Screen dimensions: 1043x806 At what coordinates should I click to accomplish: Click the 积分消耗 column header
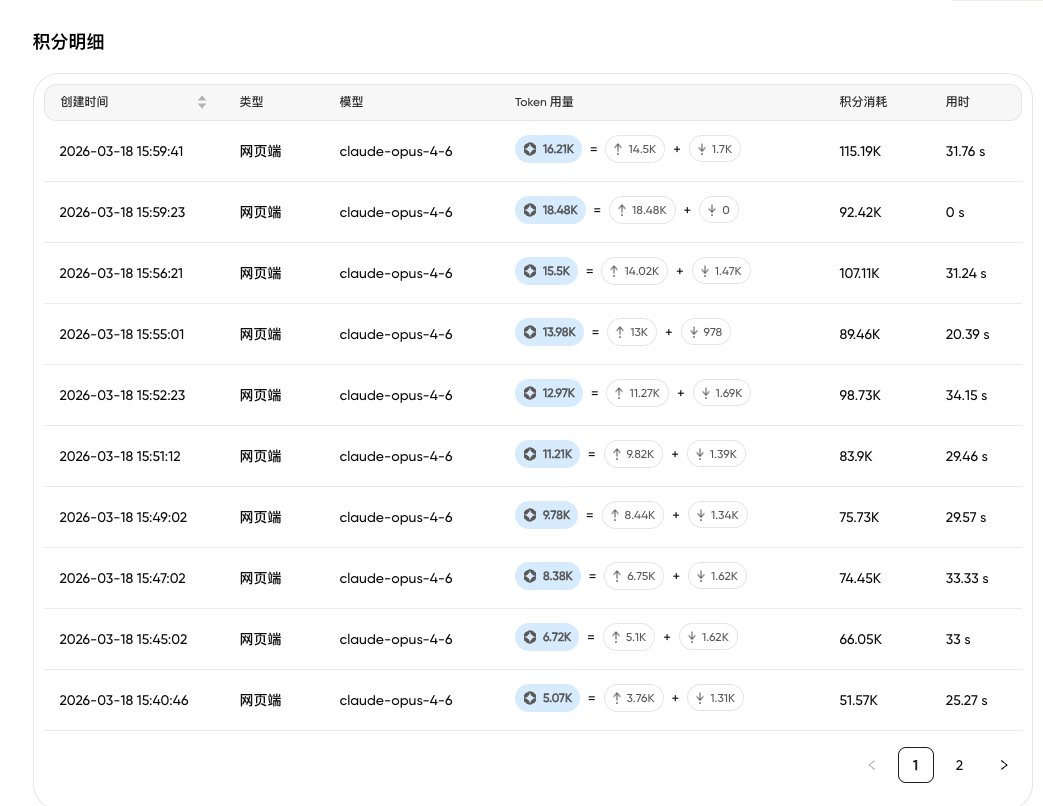[863, 102]
